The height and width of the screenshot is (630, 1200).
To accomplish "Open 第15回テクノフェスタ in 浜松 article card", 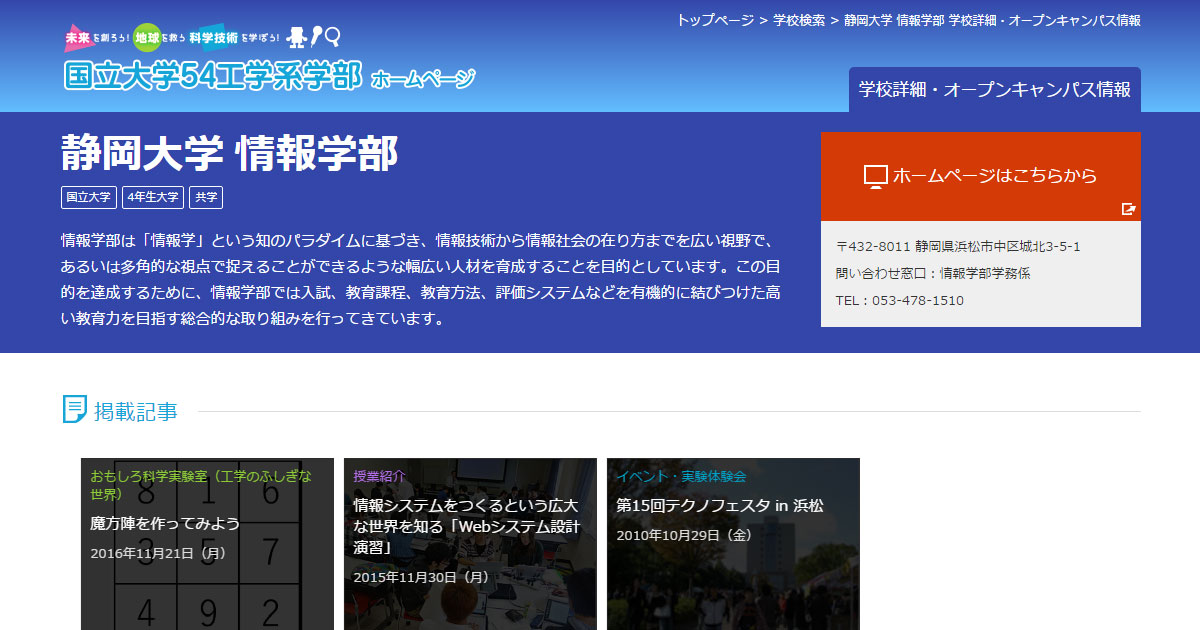I will 733,544.
